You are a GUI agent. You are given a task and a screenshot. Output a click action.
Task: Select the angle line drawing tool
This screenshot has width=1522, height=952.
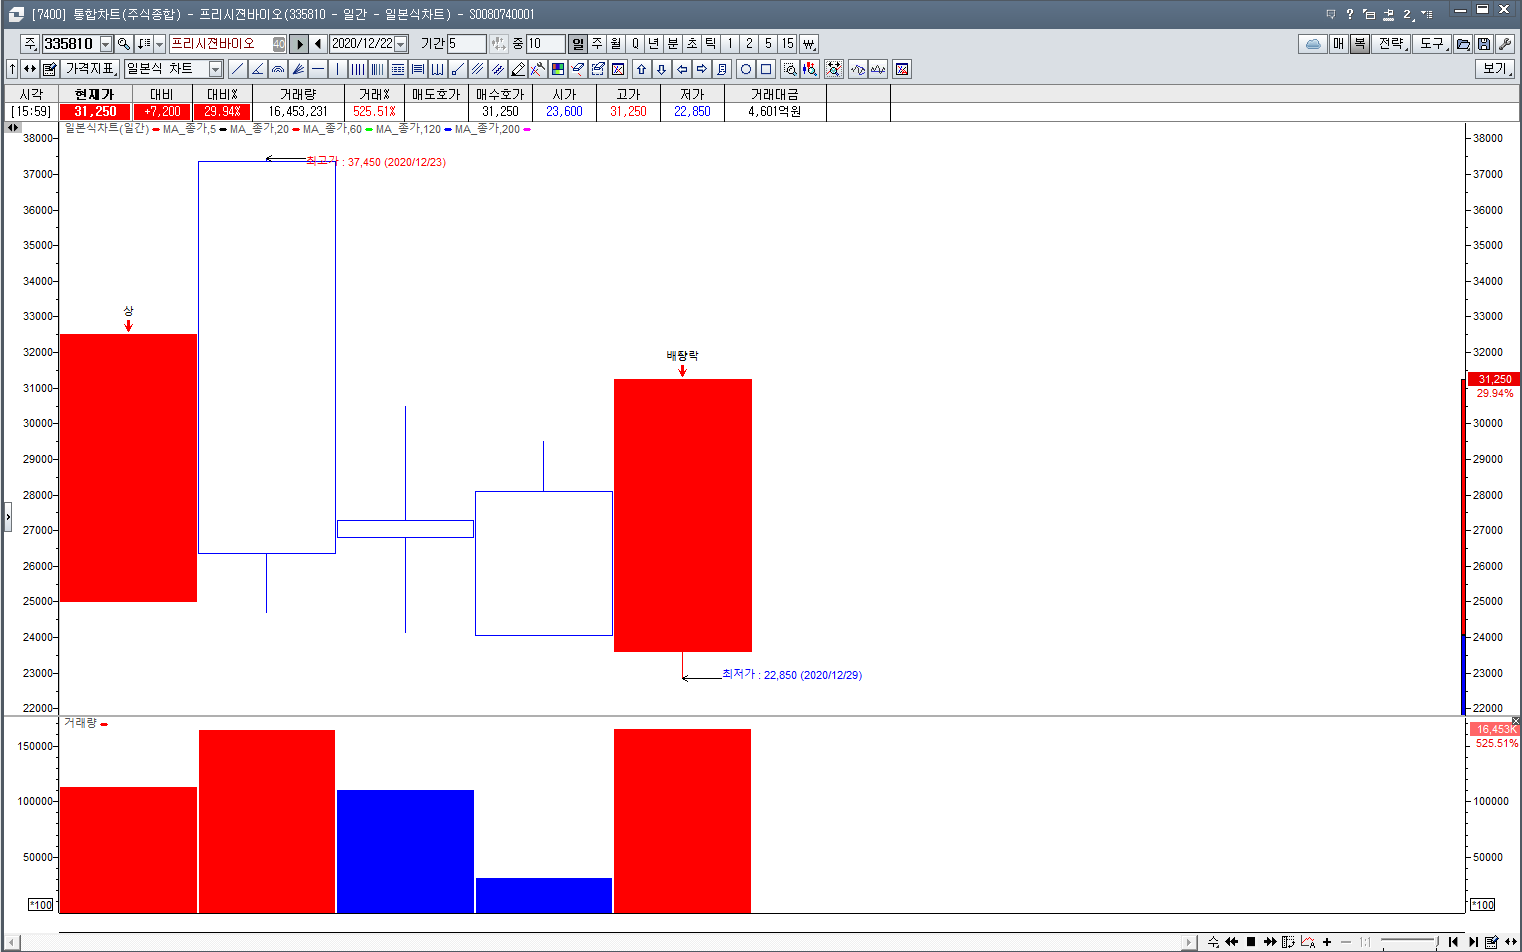point(257,69)
